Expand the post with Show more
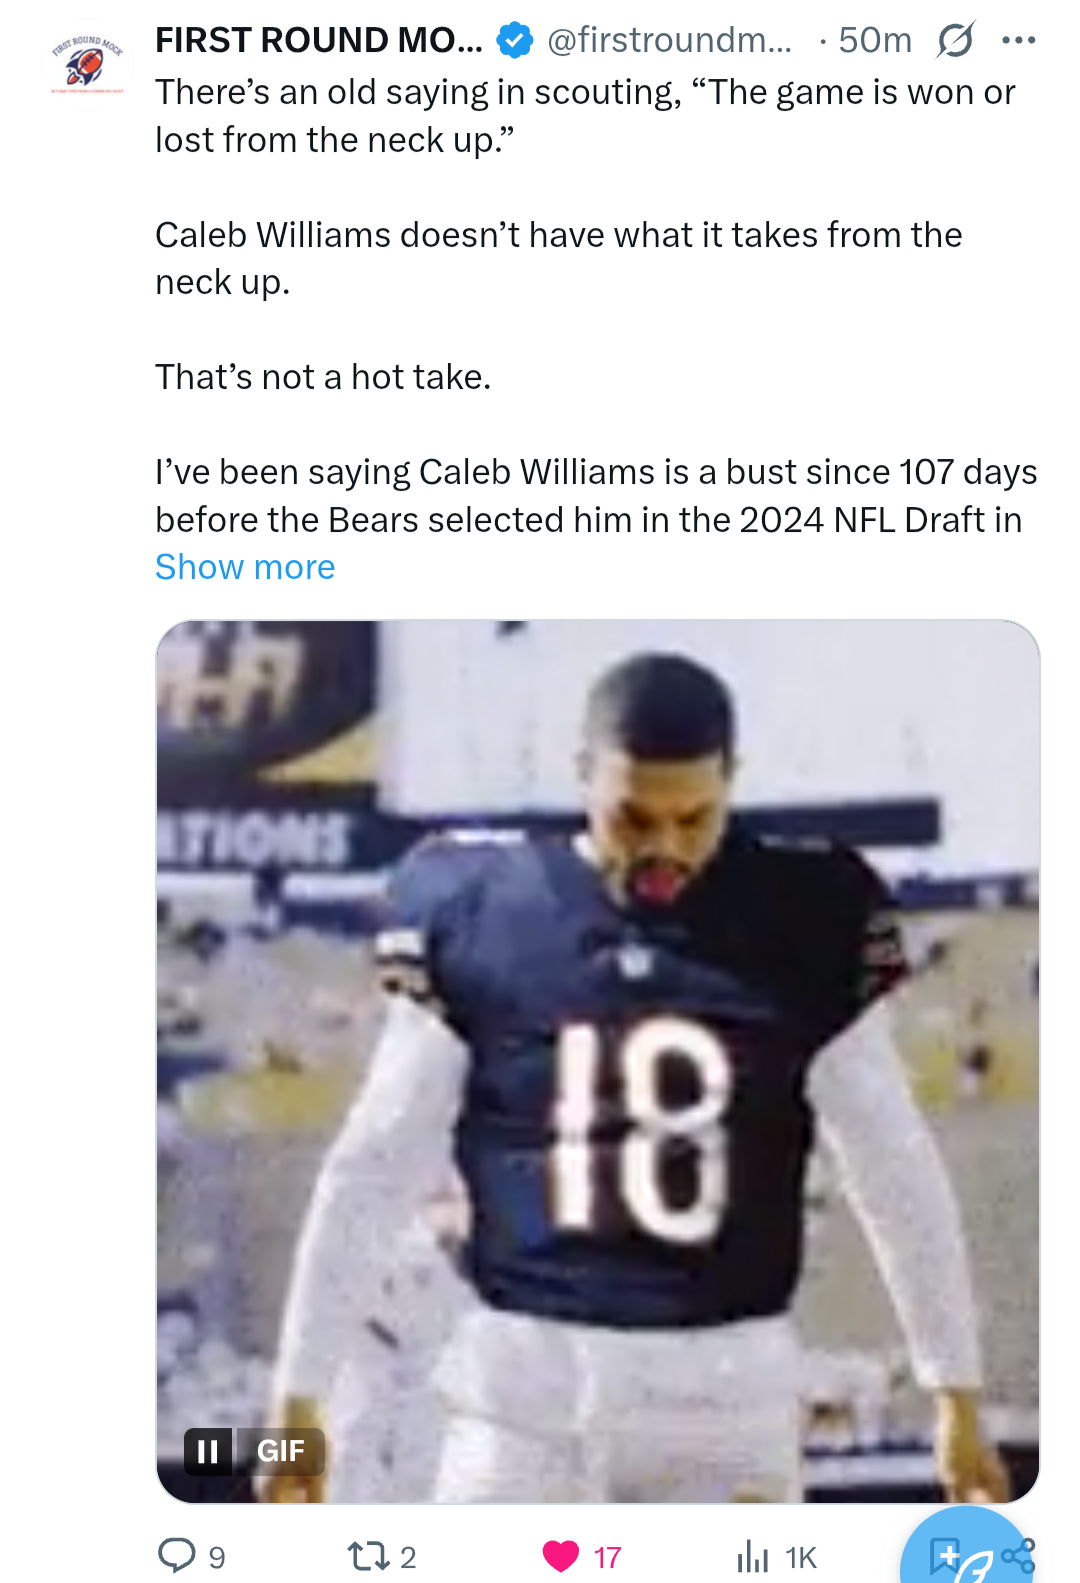The height and width of the screenshot is (1583, 1080). [245, 567]
